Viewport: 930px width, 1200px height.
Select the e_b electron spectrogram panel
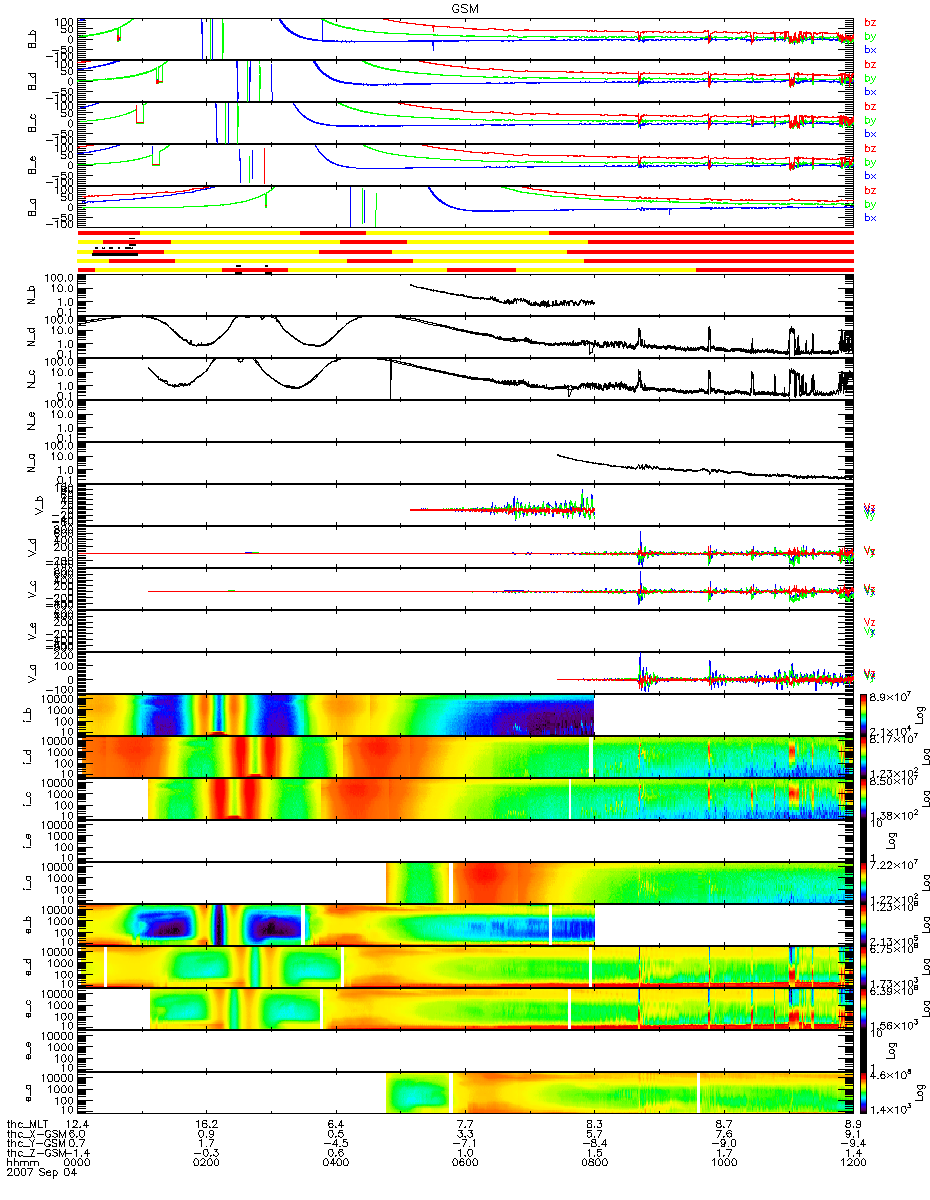tap(468, 924)
